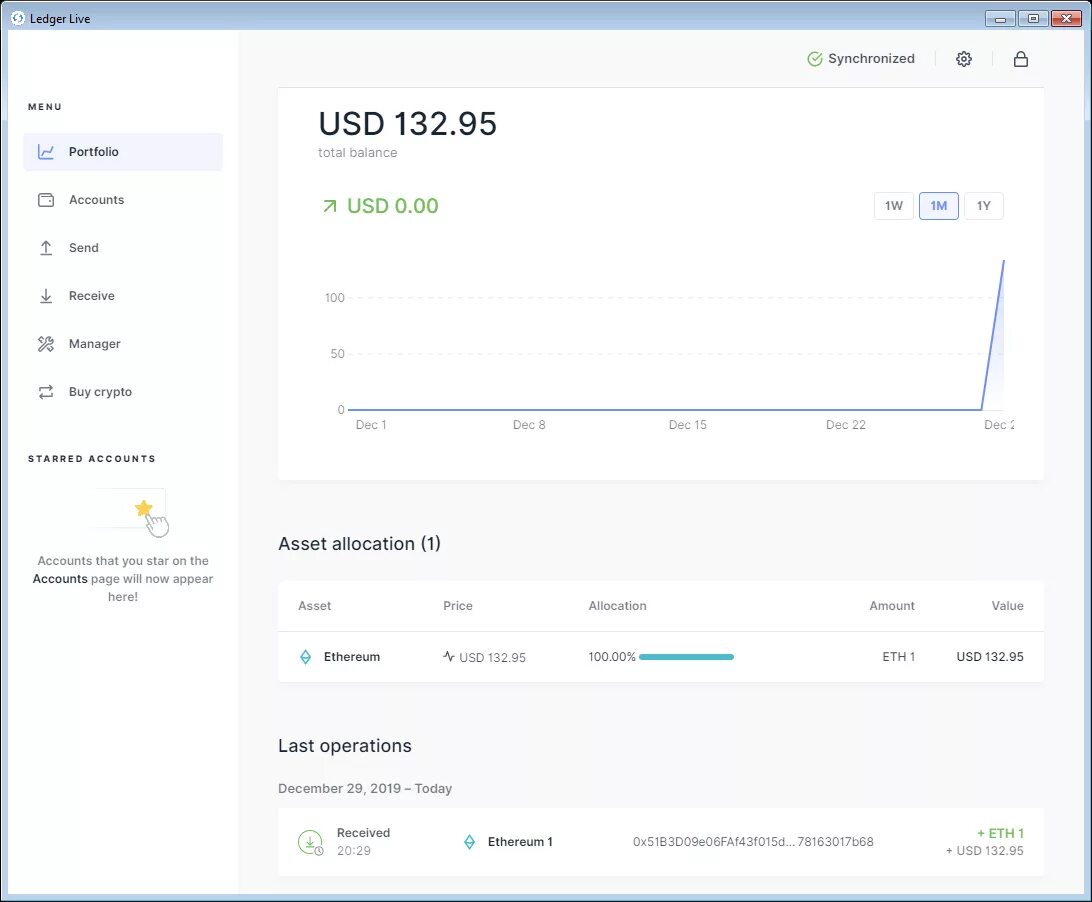Open the Received Ethereum 1 operation
Viewport: 1092px width, 902px height.
661,842
